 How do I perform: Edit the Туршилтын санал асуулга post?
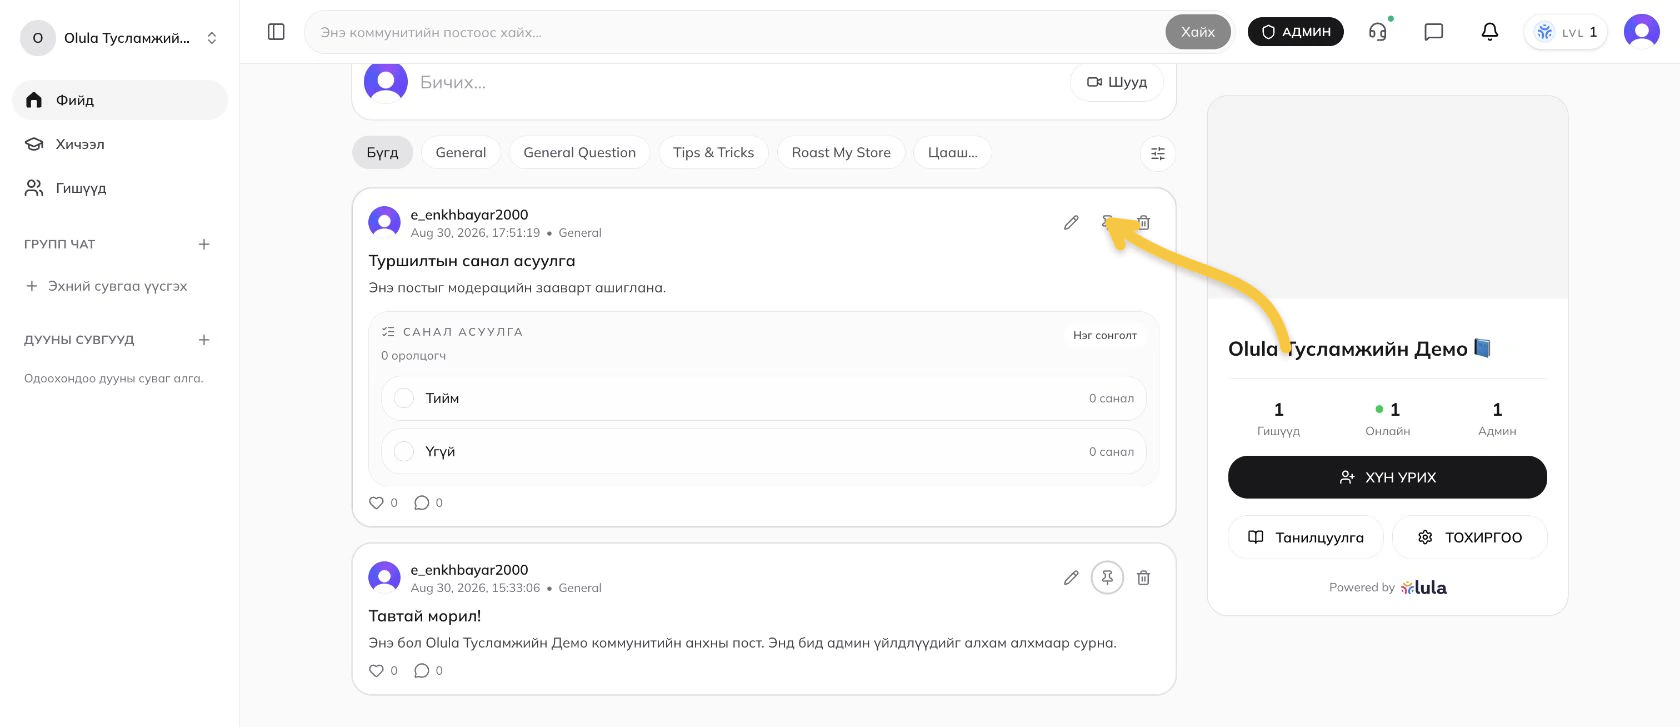tap(1071, 222)
